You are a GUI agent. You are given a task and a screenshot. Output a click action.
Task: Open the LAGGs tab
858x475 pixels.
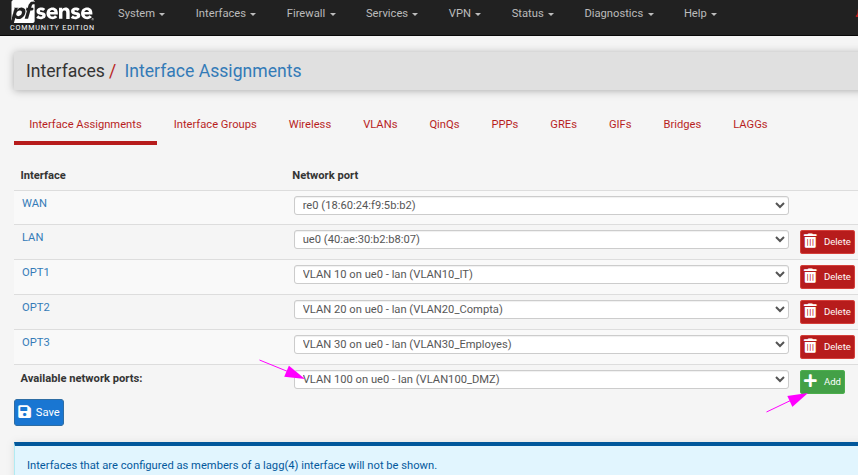point(750,124)
